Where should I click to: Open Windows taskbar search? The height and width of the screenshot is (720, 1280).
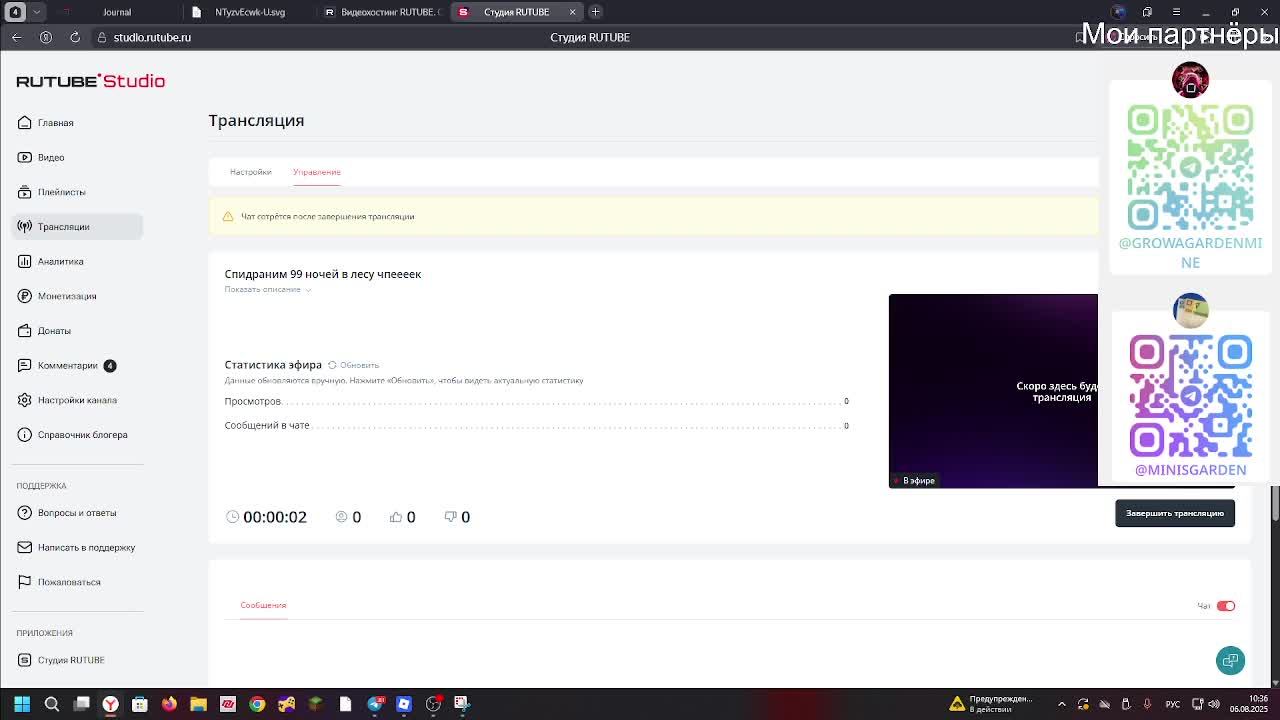(52, 704)
